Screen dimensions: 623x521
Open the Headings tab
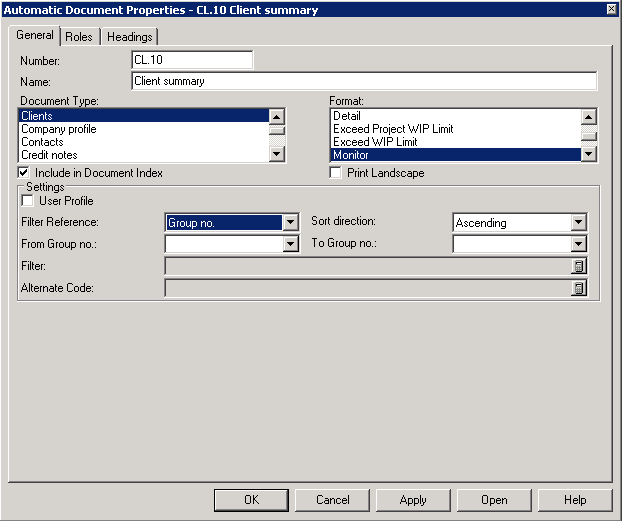(x=130, y=37)
